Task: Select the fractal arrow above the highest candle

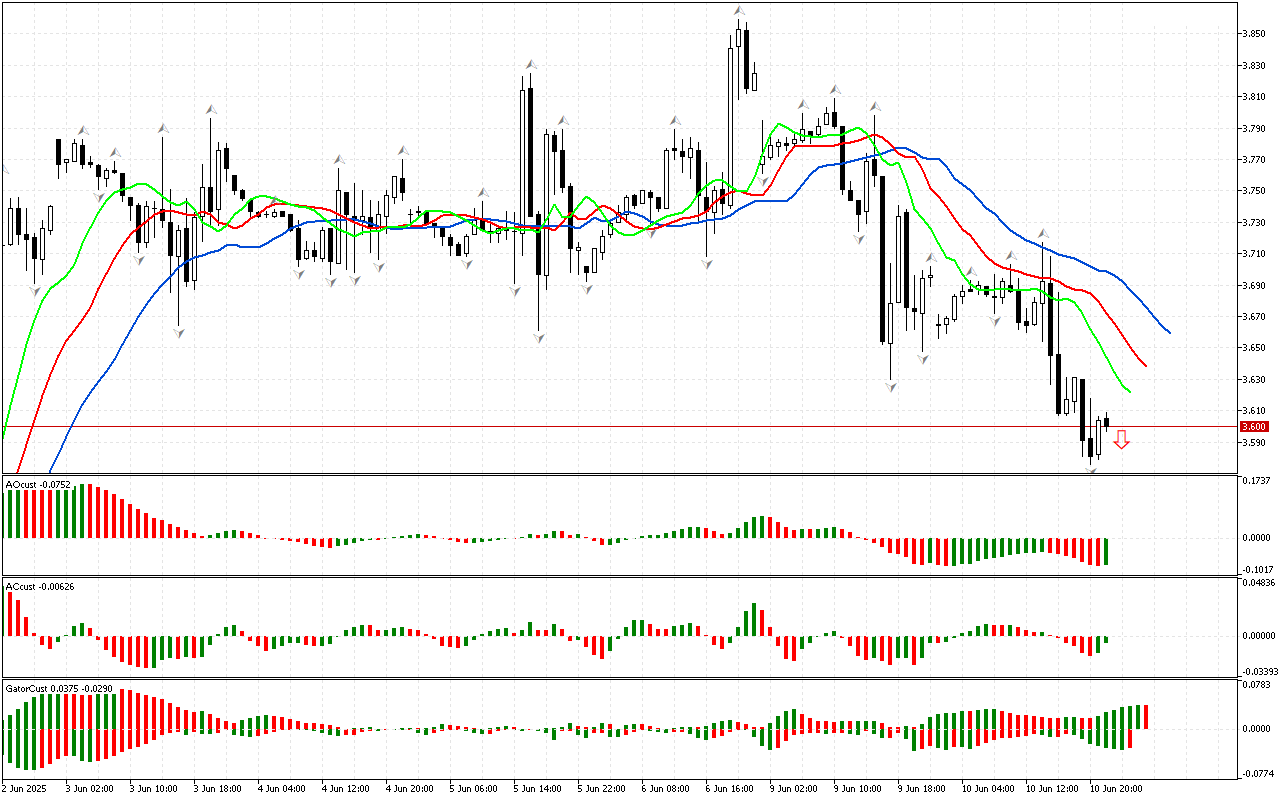Action: click(x=739, y=10)
